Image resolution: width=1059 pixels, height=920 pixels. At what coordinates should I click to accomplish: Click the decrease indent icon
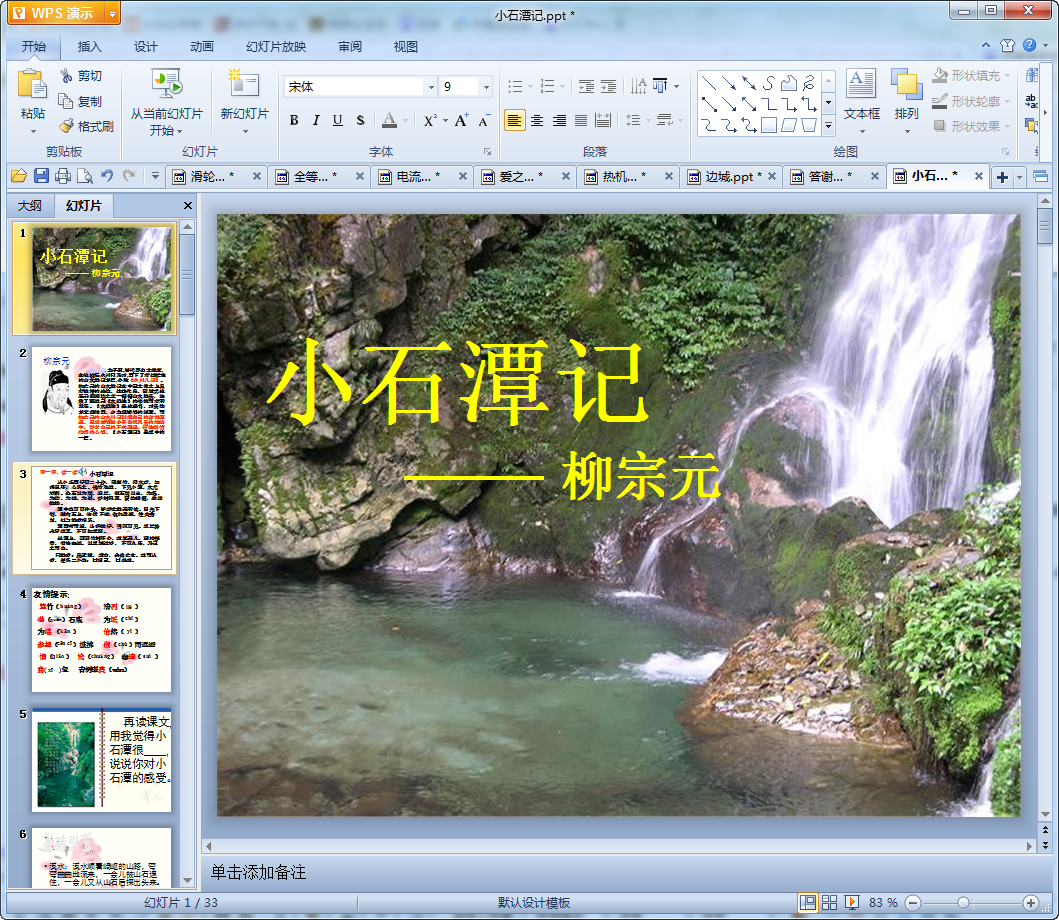[x=586, y=86]
